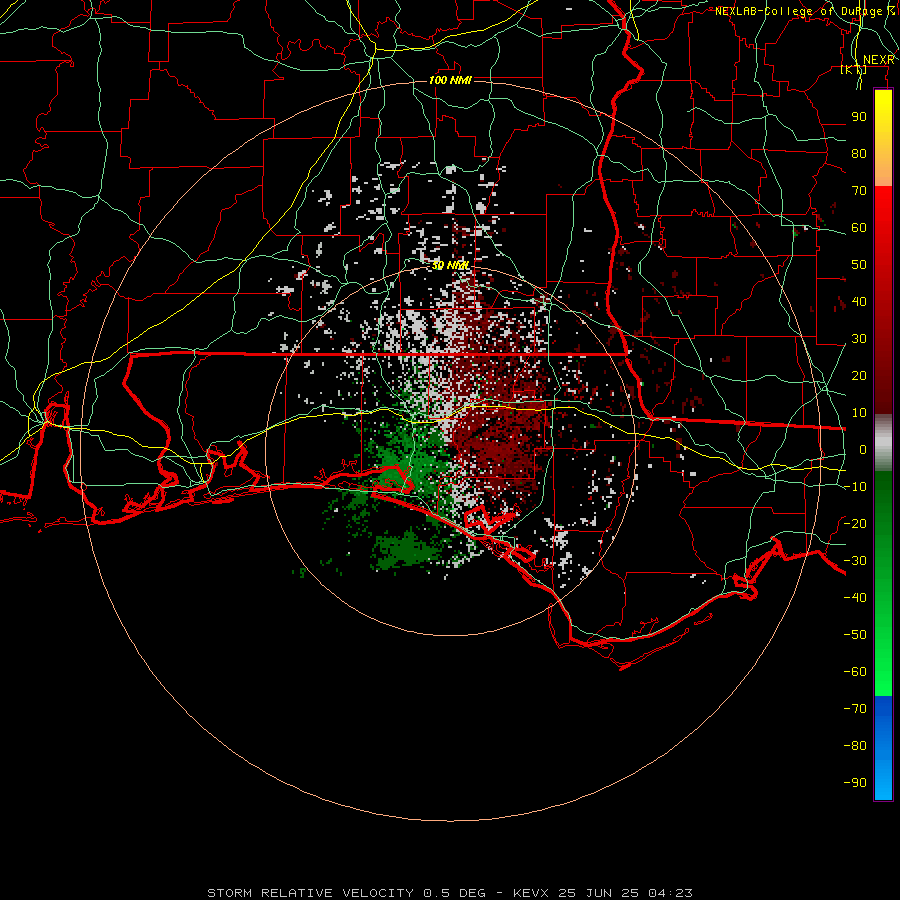Select the -70 scale label
Image resolution: width=900 pixels, height=900 pixels.
pos(855,709)
